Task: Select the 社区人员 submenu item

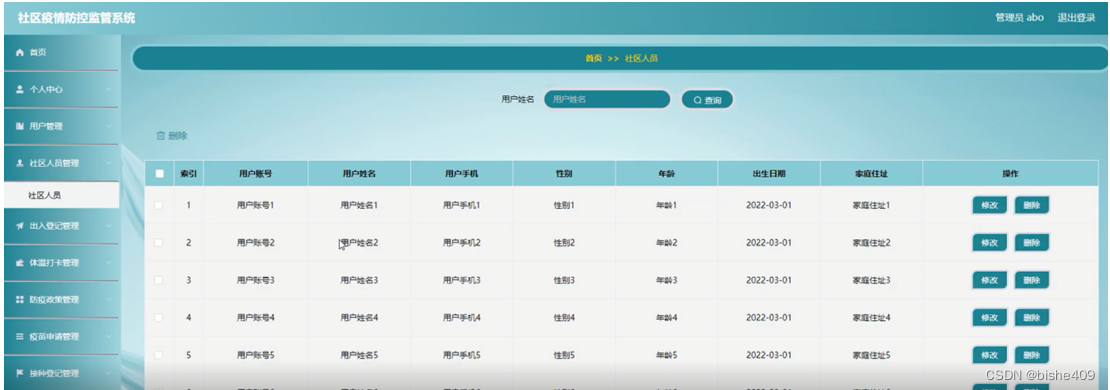Action: [62, 195]
